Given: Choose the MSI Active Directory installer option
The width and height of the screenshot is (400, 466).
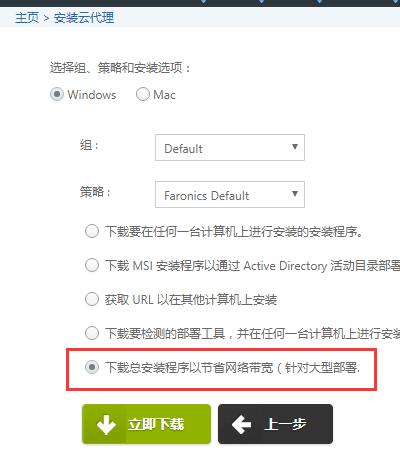Looking at the screenshot, I should [x=92, y=265].
